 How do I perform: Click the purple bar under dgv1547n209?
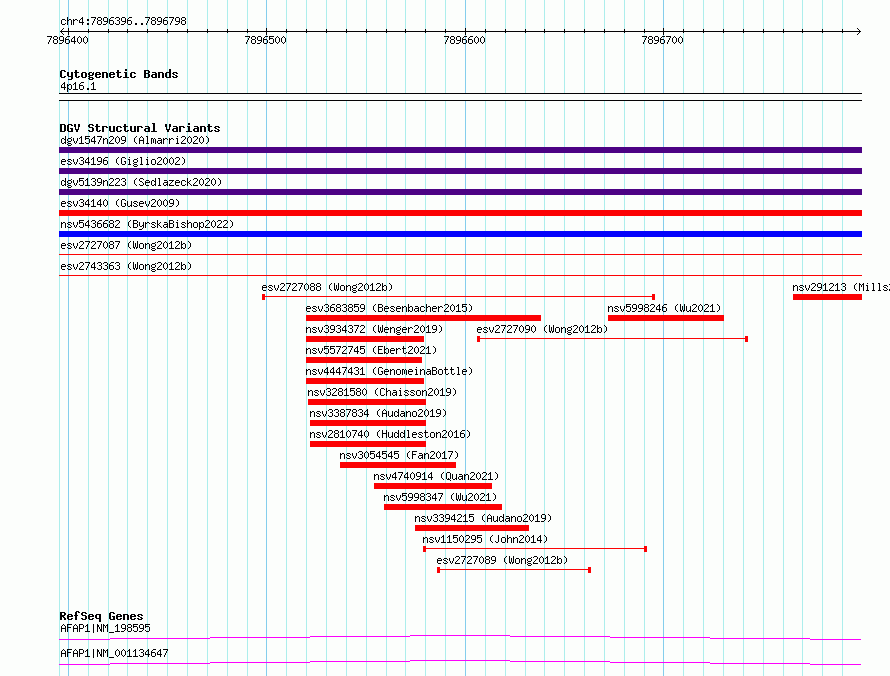460,150
